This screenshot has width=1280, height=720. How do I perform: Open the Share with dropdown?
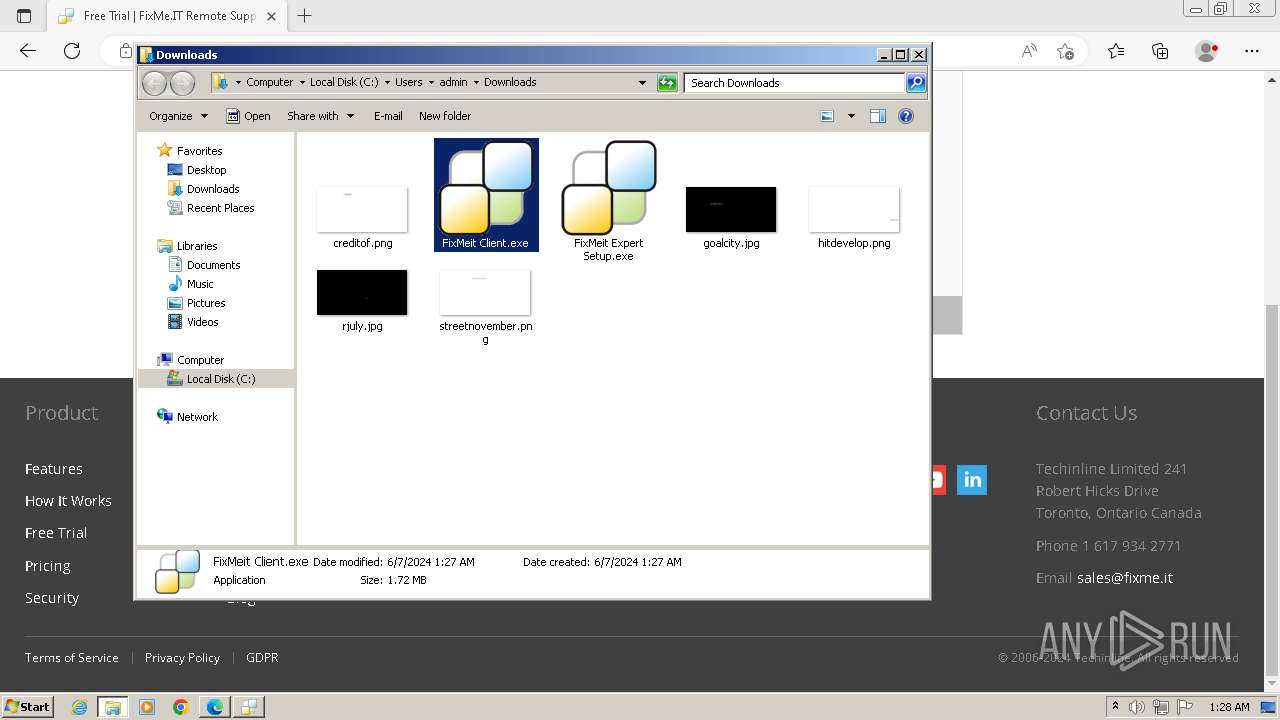coord(320,116)
